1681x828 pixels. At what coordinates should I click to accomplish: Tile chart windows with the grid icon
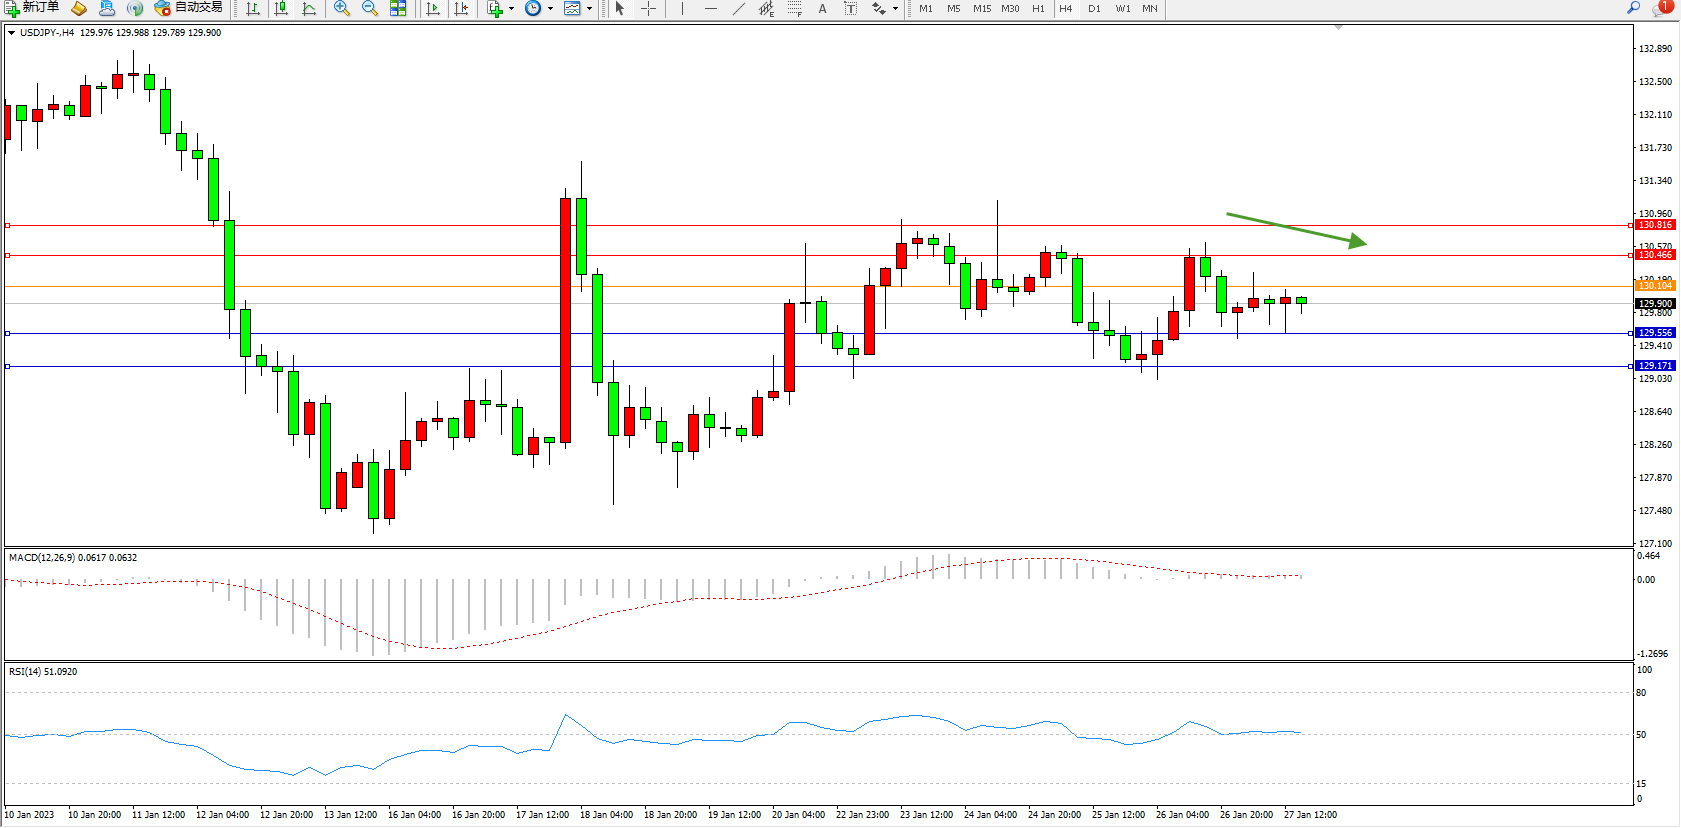pyautogui.click(x=398, y=9)
